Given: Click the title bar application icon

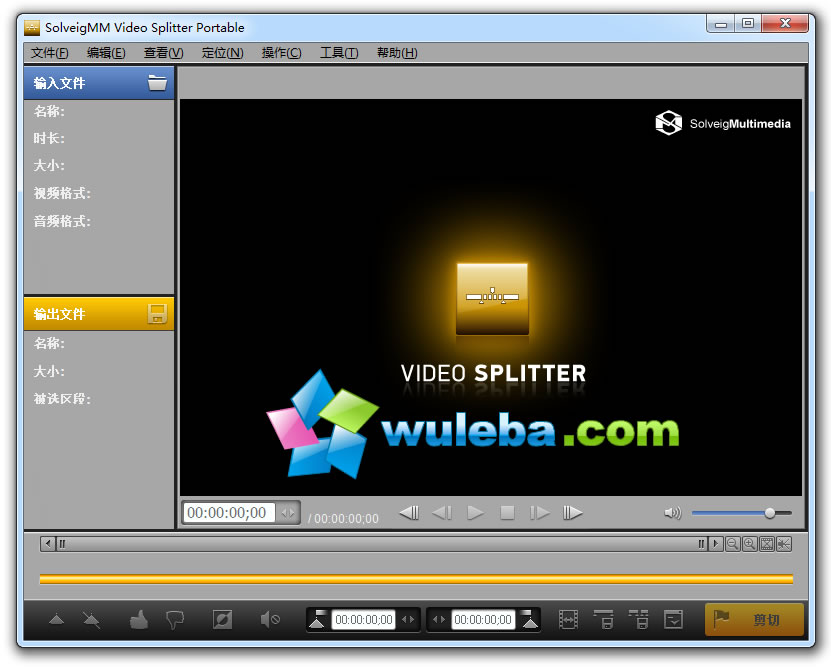Looking at the screenshot, I should coord(32,28).
